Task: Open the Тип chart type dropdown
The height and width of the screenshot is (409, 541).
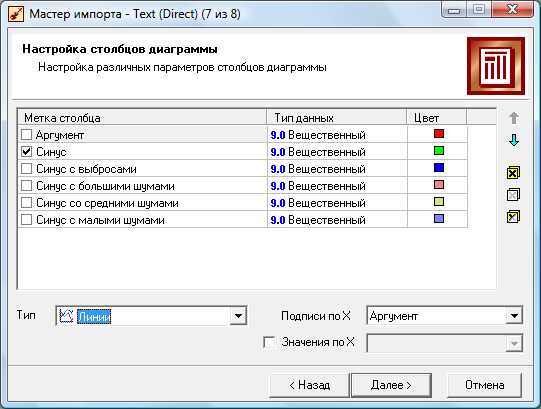Action: tap(238, 316)
